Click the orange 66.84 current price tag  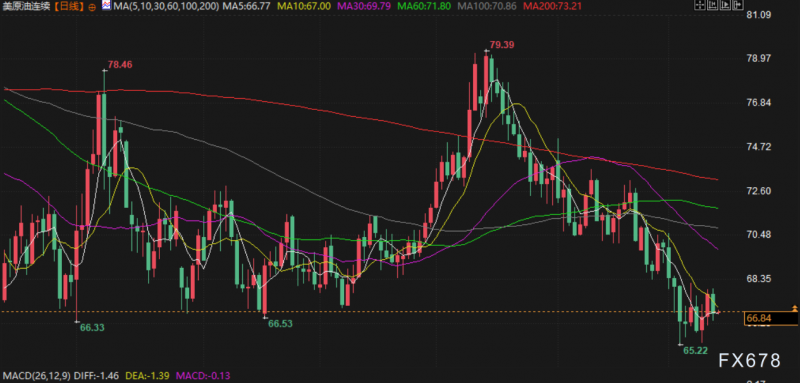772,319
